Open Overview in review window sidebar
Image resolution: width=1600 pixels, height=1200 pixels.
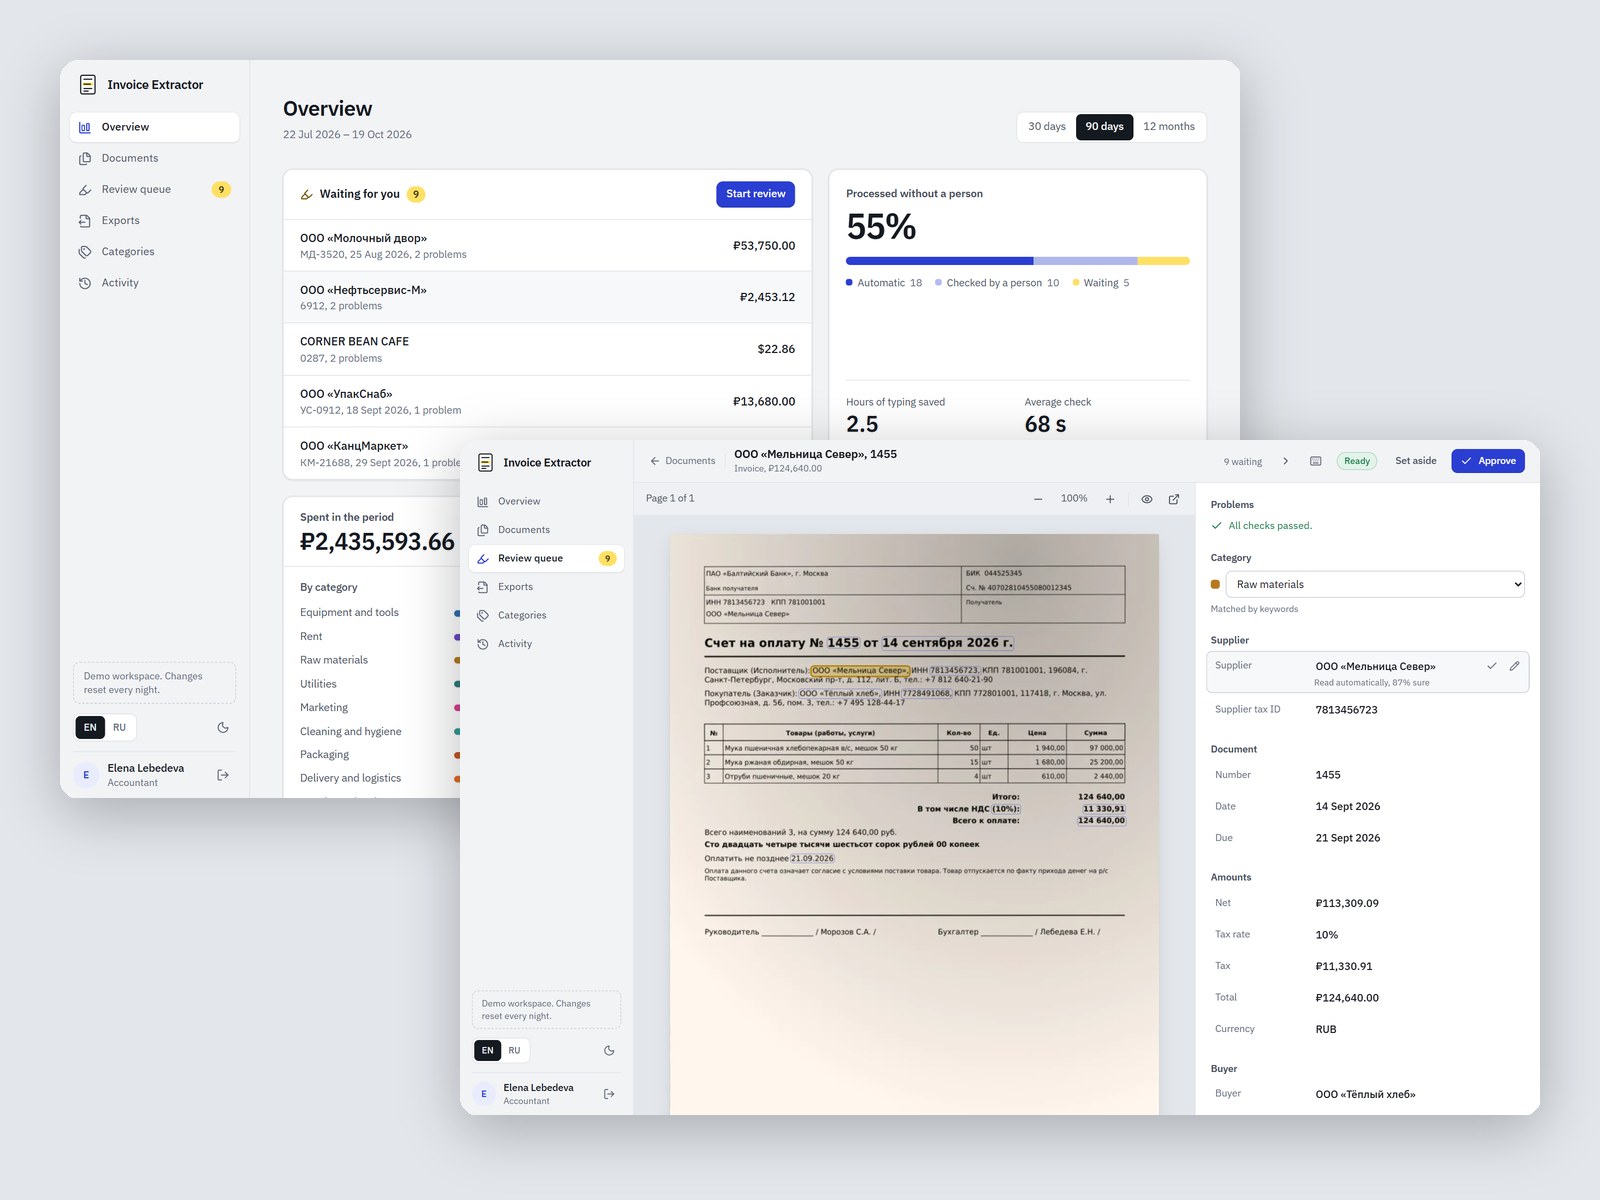[546, 501]
